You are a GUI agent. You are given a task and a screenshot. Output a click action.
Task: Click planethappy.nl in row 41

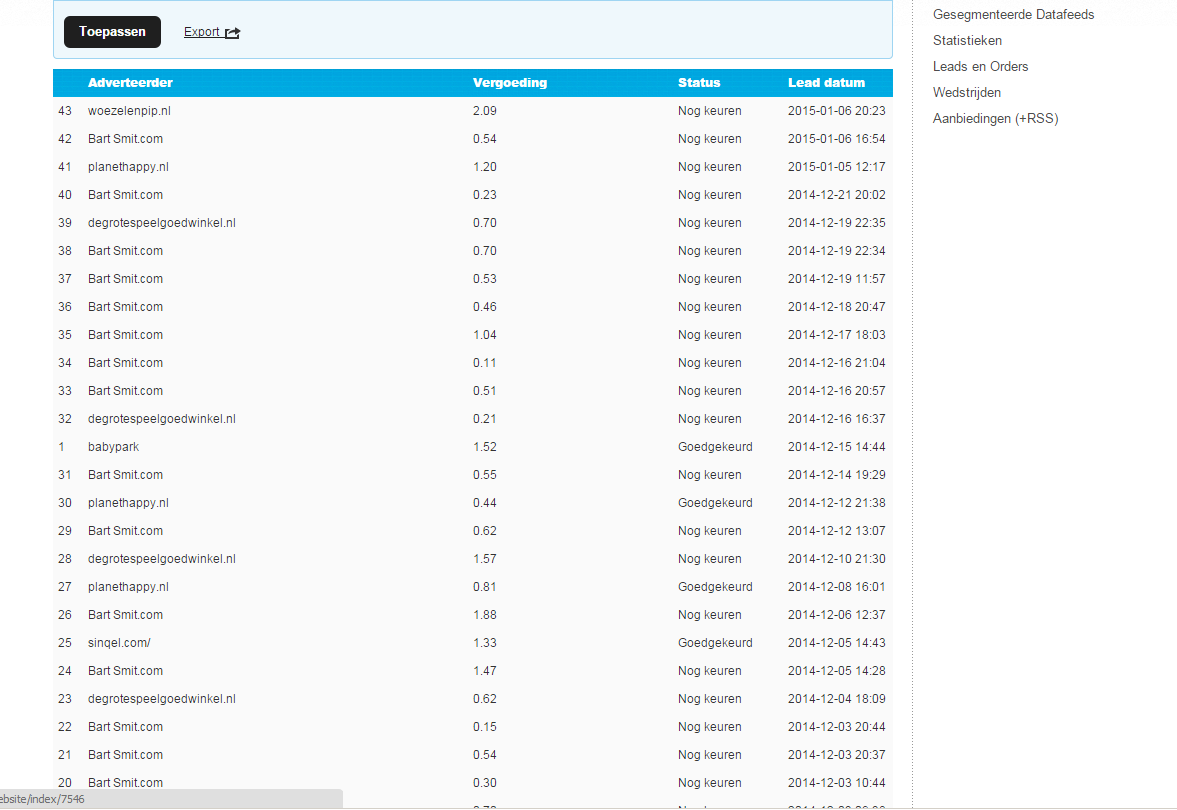click(x=128, y=167)
